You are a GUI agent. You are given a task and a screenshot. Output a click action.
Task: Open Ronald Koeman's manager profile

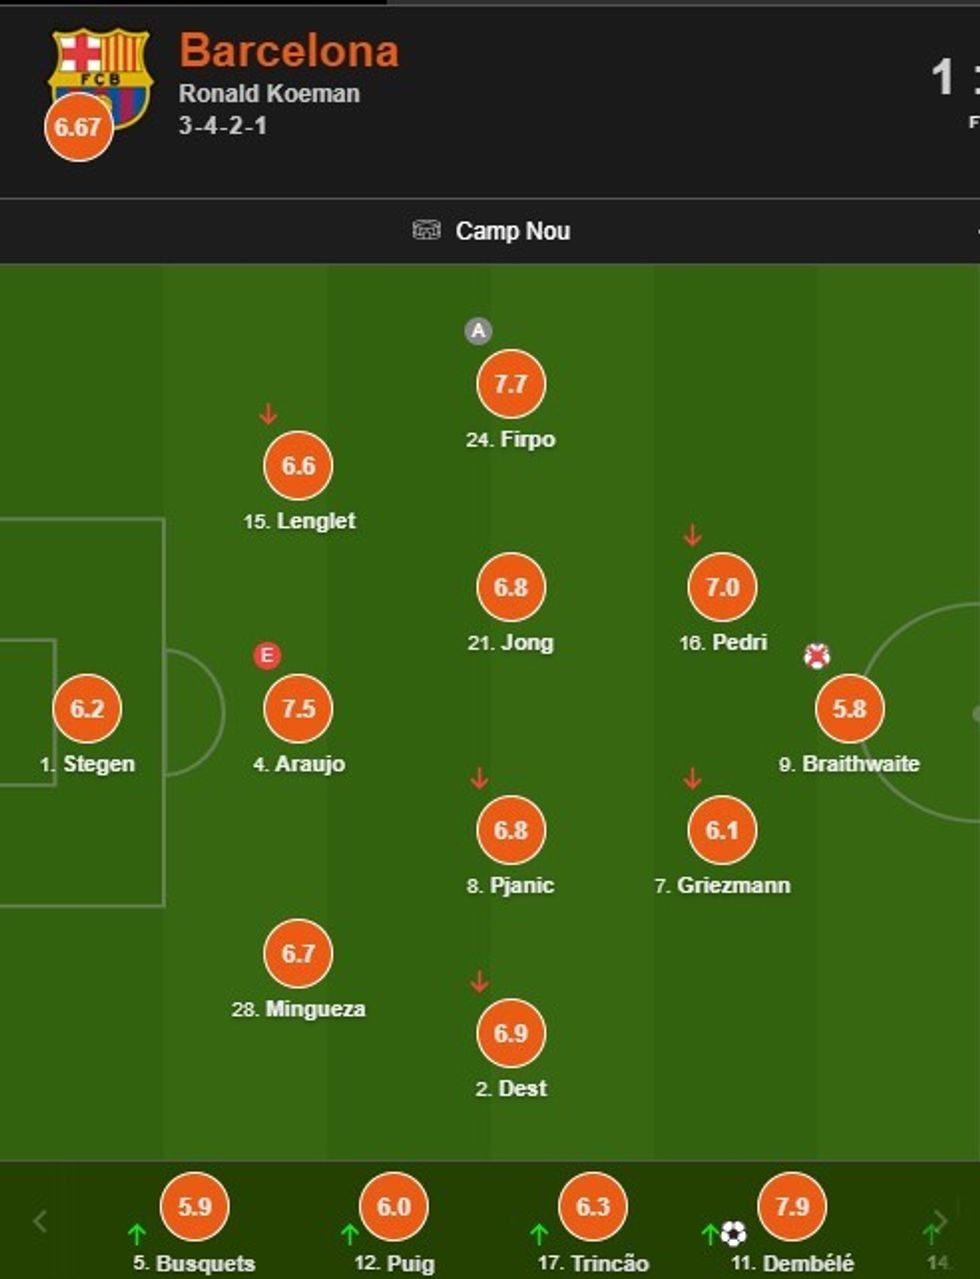[269, 94]
